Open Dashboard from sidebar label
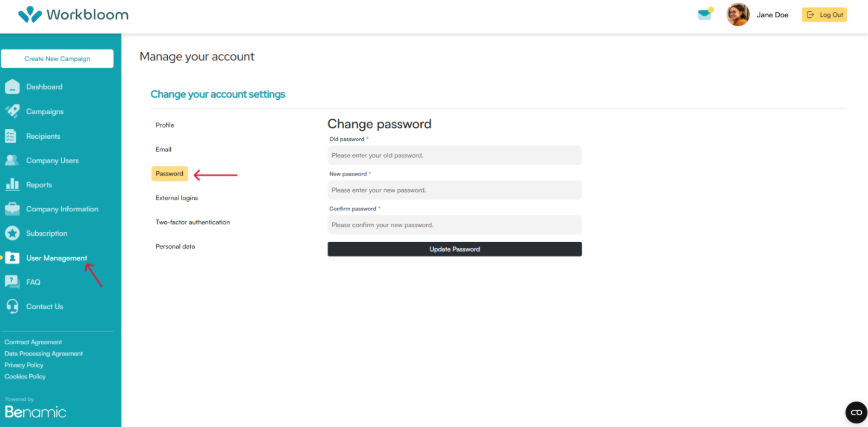The height and width of the screenshot is (427, 868). point(44,87)
